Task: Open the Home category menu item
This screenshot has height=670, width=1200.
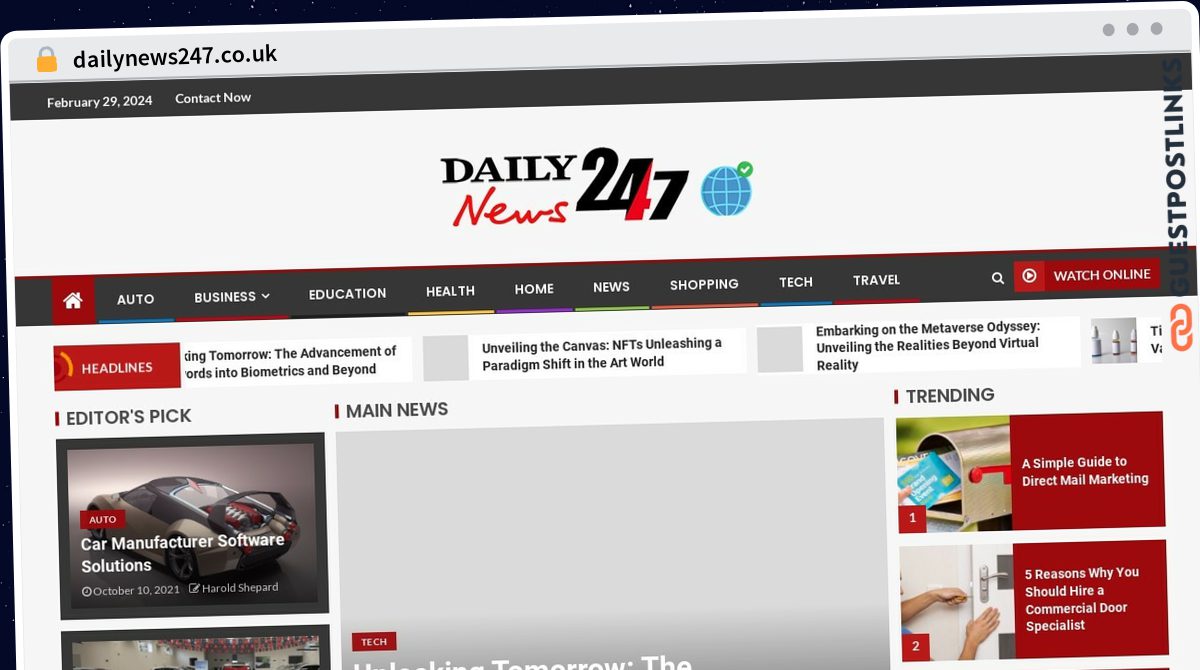Action: pyautogui.click(x=534, y=289)
